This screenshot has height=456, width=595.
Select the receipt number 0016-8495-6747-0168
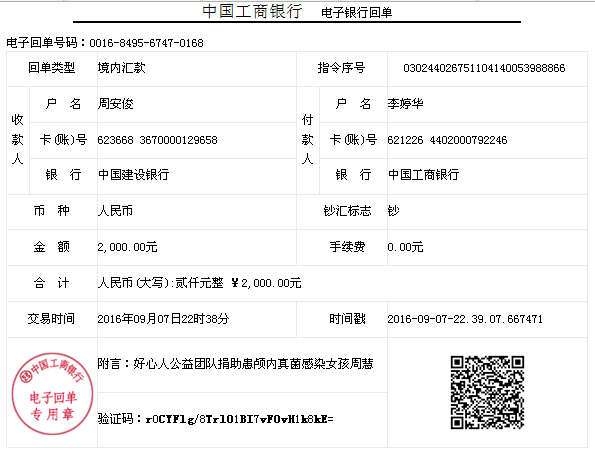(x=146, y=43)
